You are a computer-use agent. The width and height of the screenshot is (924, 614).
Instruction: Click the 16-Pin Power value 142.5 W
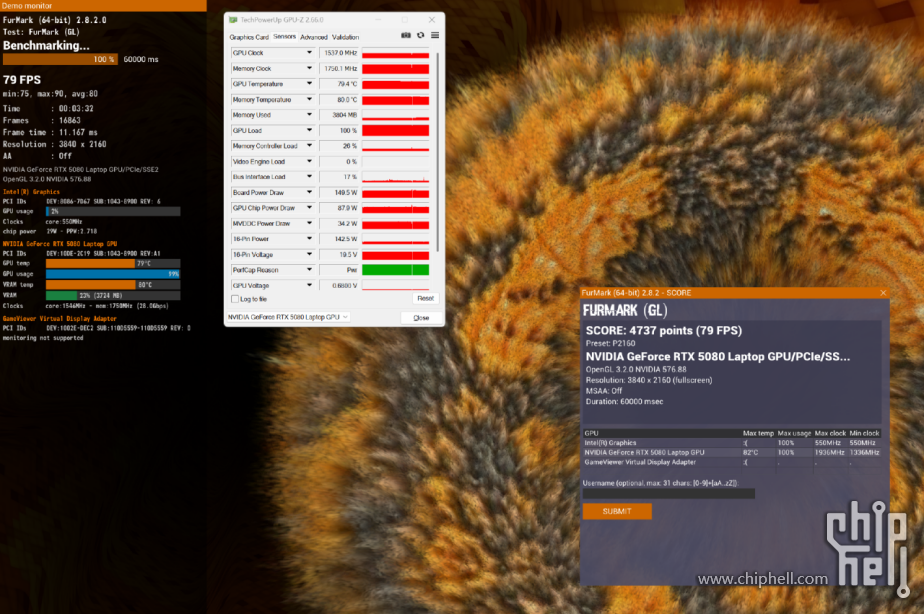click(339, 239)
